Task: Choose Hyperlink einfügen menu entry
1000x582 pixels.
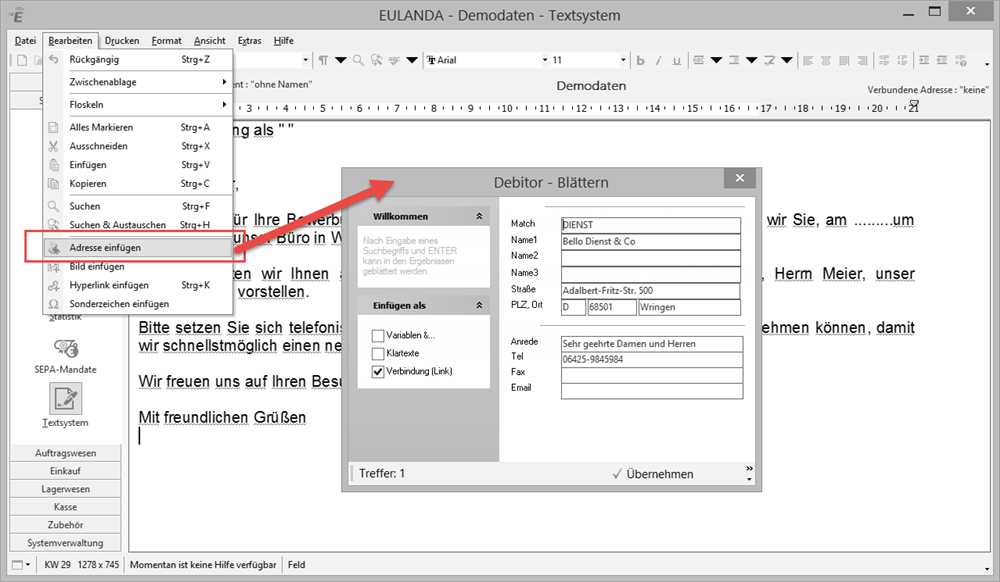Action: (138, 285)
